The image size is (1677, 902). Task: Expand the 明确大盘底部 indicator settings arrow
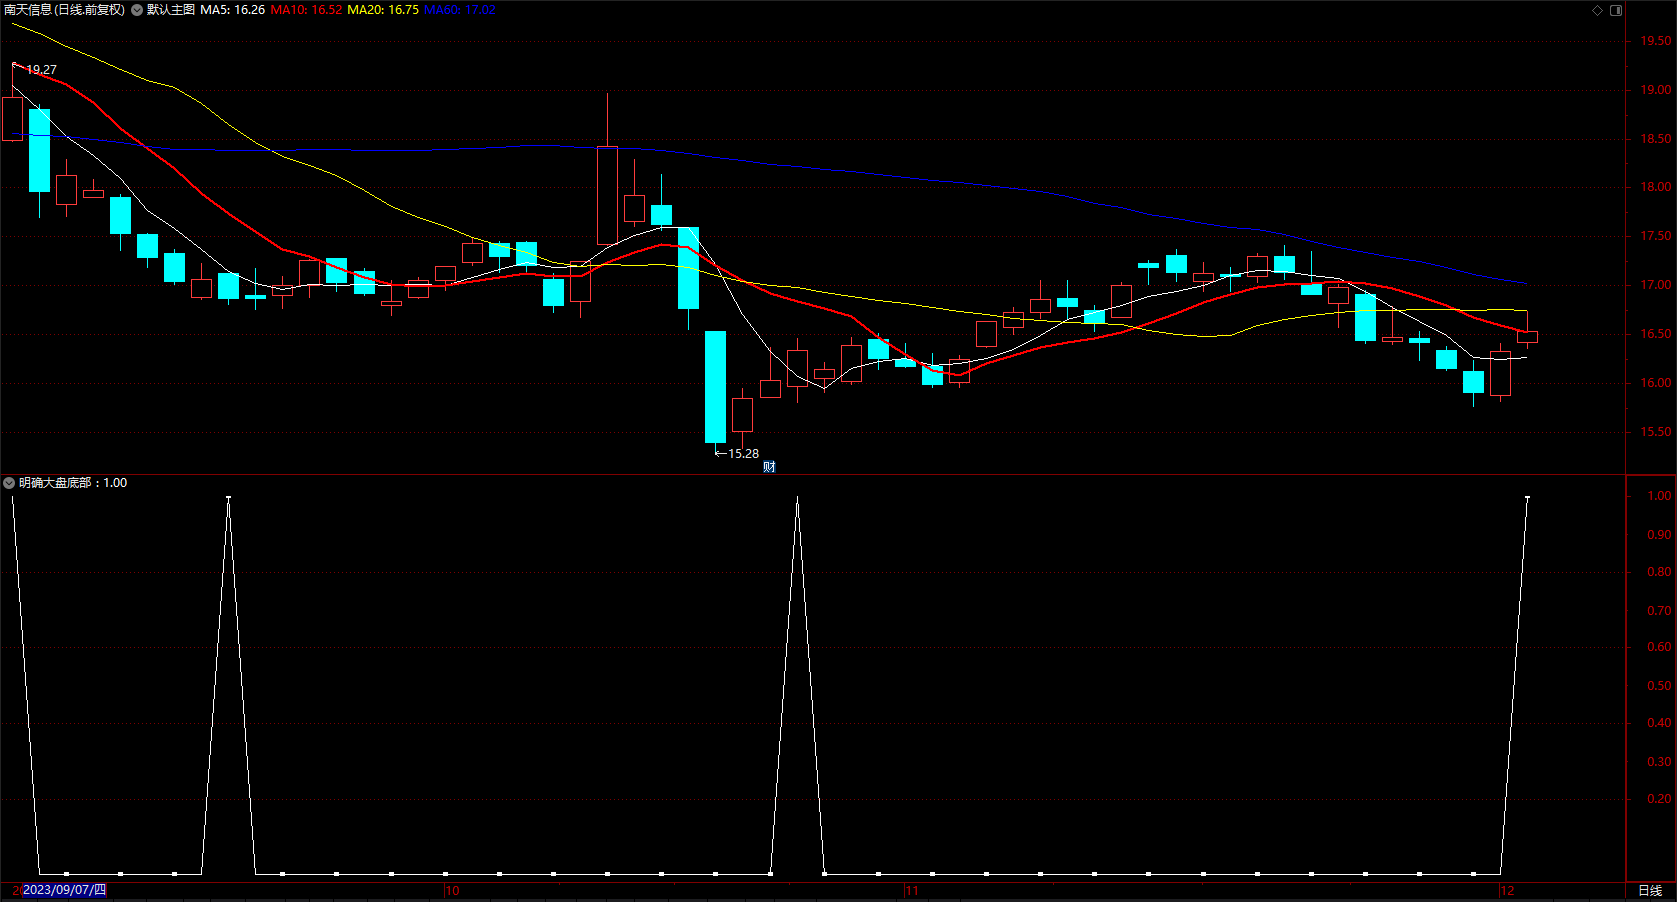9,483
